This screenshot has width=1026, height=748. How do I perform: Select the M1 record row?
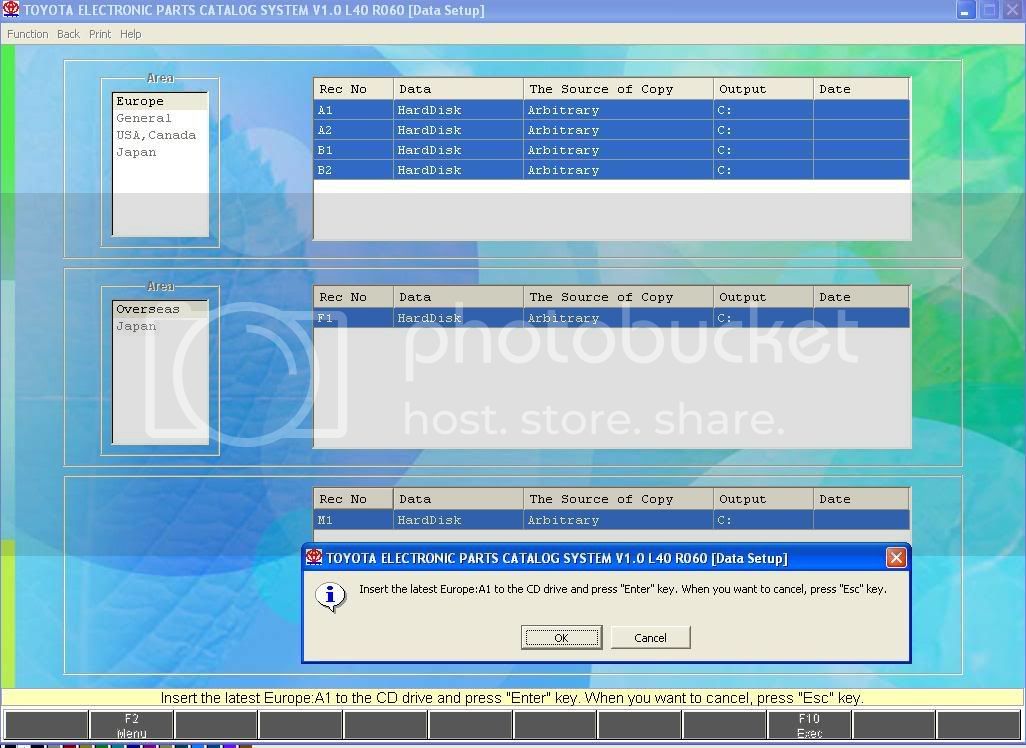[611, 520]
